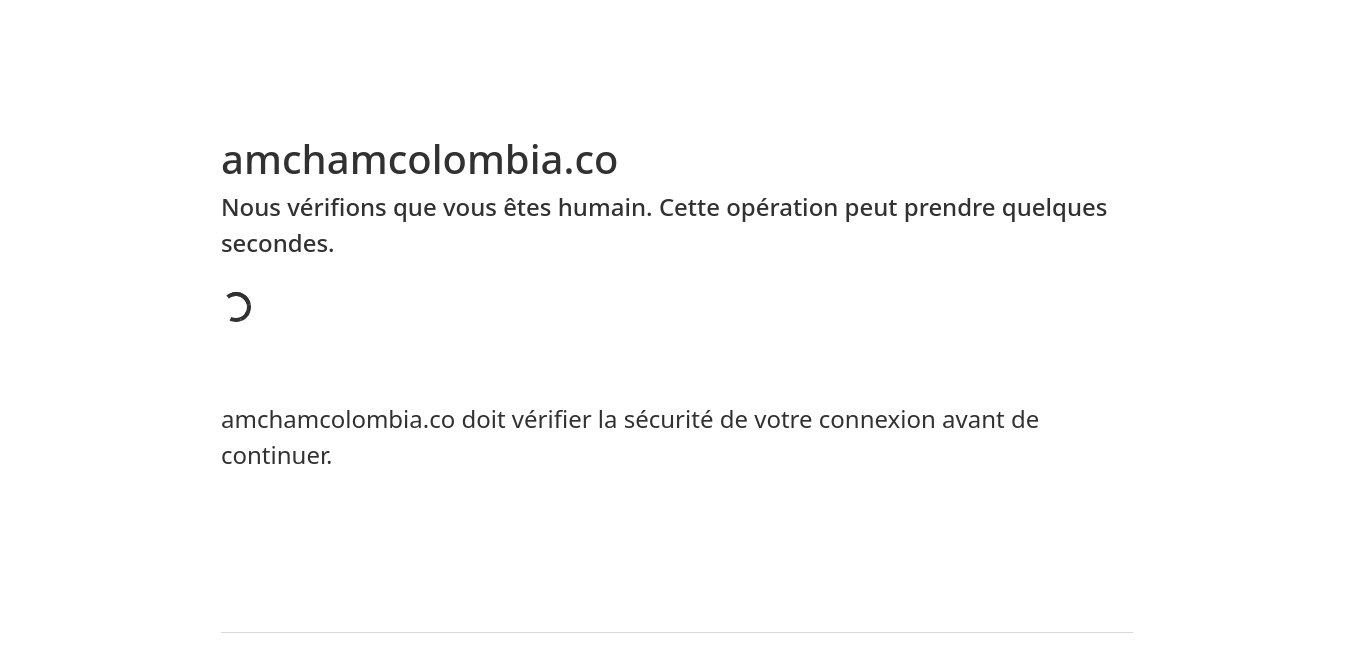This screenshot has width=1366, height=651.
Task: Click the word 'sécurité' in the lower paragraph
Action: point(668,420)
